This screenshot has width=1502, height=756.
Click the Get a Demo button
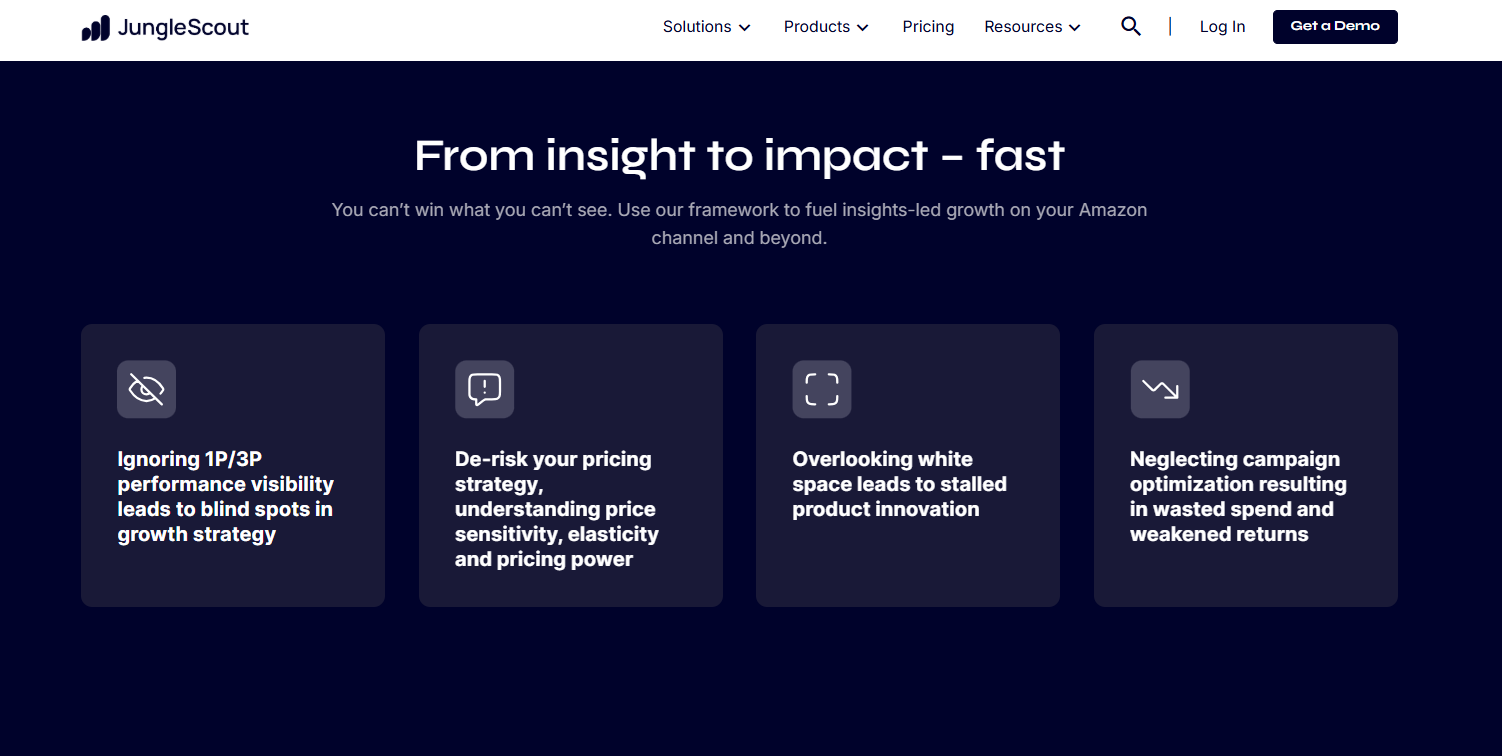pyautogui.click(x=1335, y=27)
